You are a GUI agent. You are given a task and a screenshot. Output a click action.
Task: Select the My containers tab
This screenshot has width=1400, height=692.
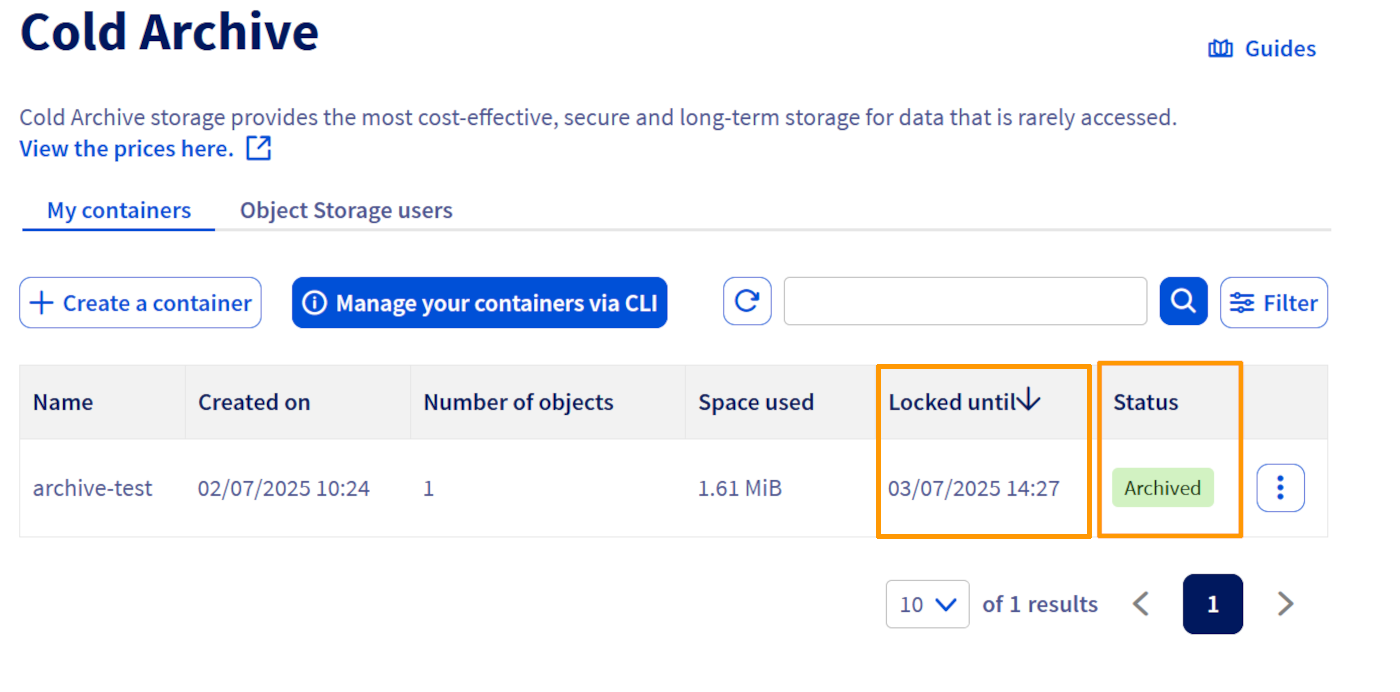click(x=119, y=210)
